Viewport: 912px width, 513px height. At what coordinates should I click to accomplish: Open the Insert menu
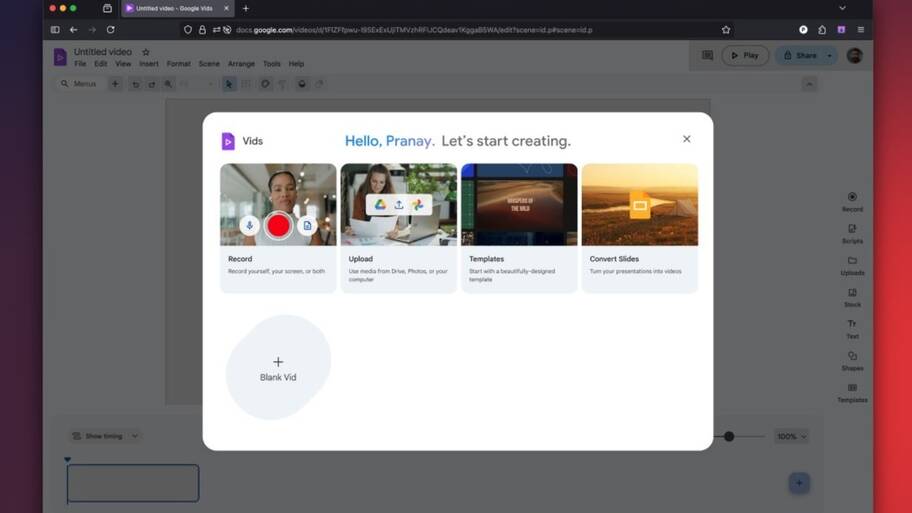[x=149, y=64]
